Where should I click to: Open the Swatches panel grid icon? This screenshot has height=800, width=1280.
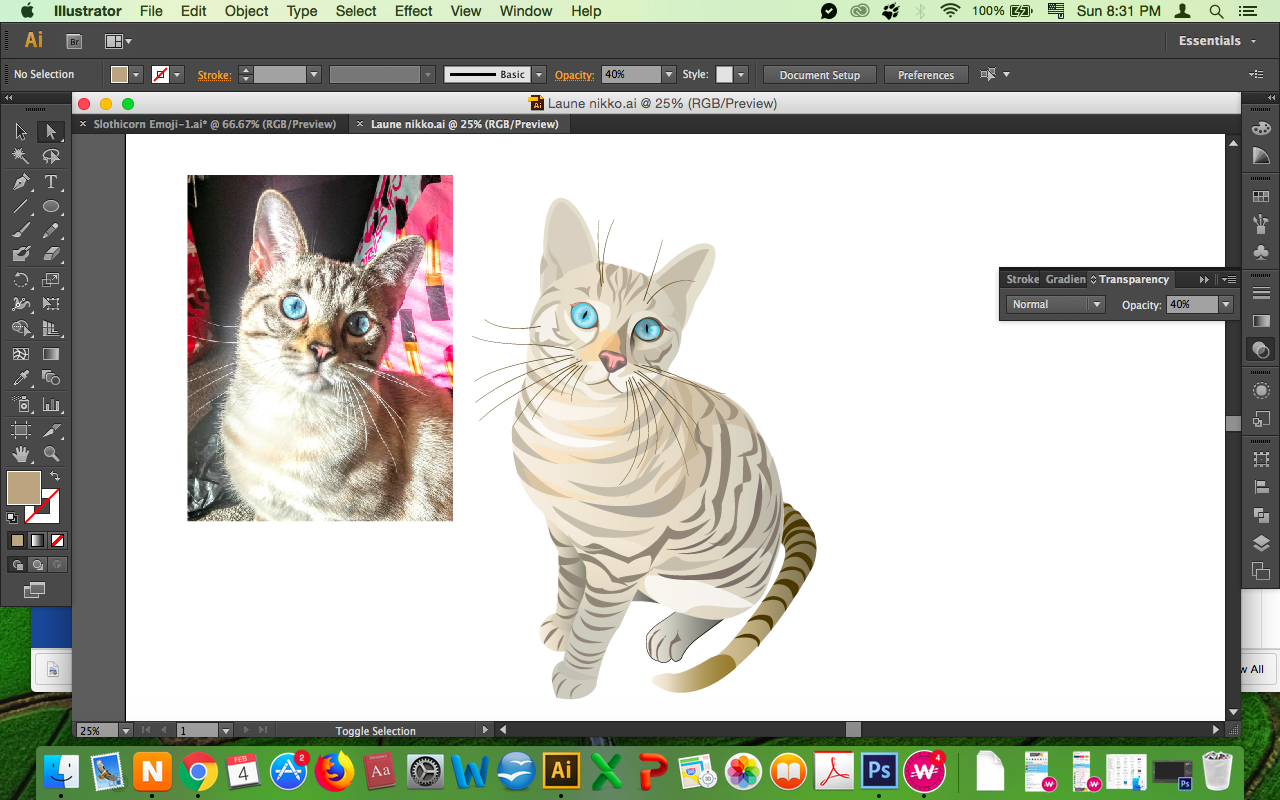pyautogui.click(x=1261, y=197)
